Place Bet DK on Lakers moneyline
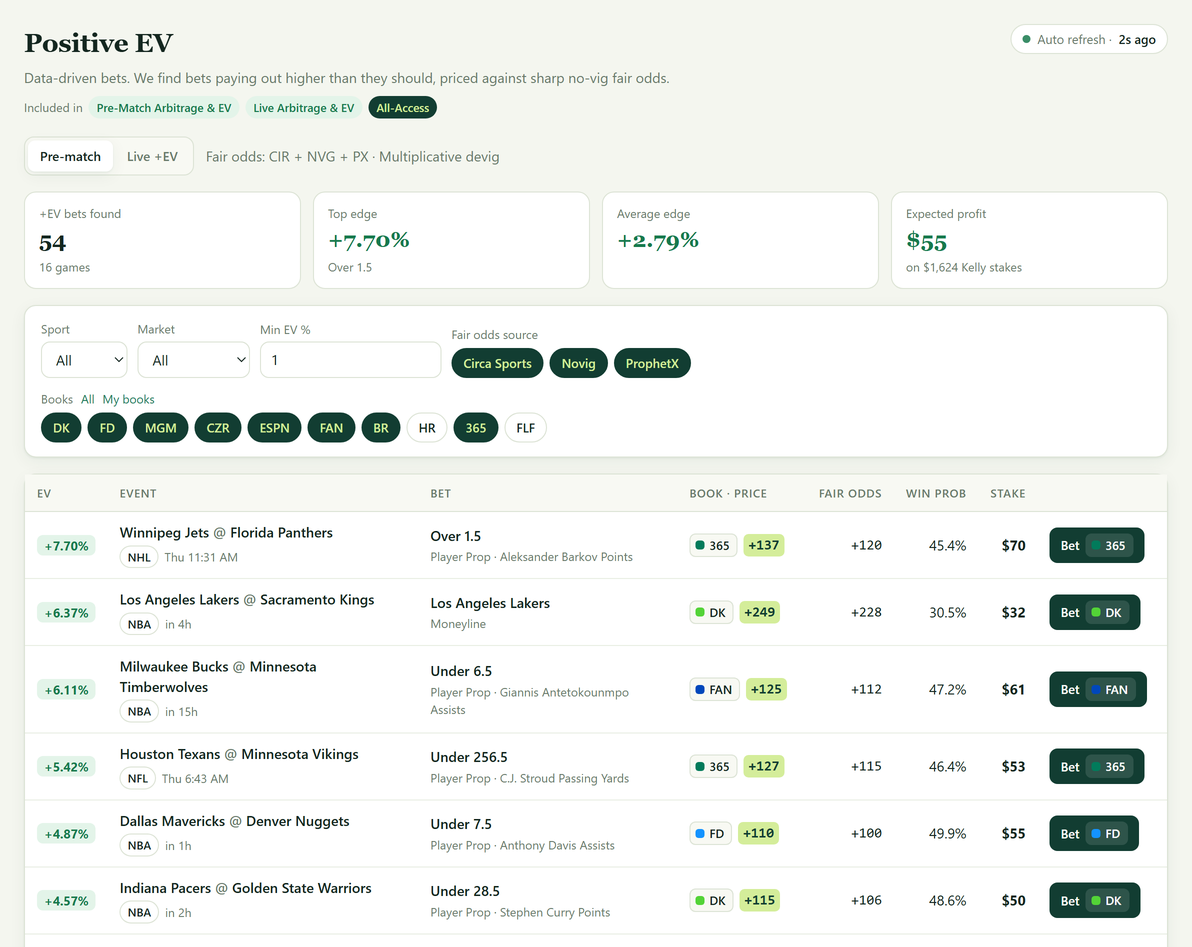1192x947 pixels. (x=1095, y=612)
